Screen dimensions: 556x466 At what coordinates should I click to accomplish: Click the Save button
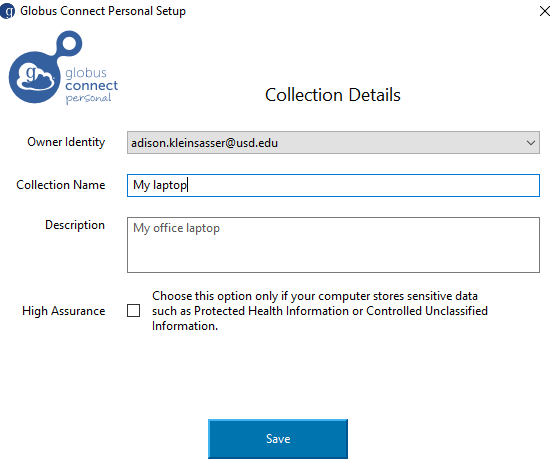(278, 439)
